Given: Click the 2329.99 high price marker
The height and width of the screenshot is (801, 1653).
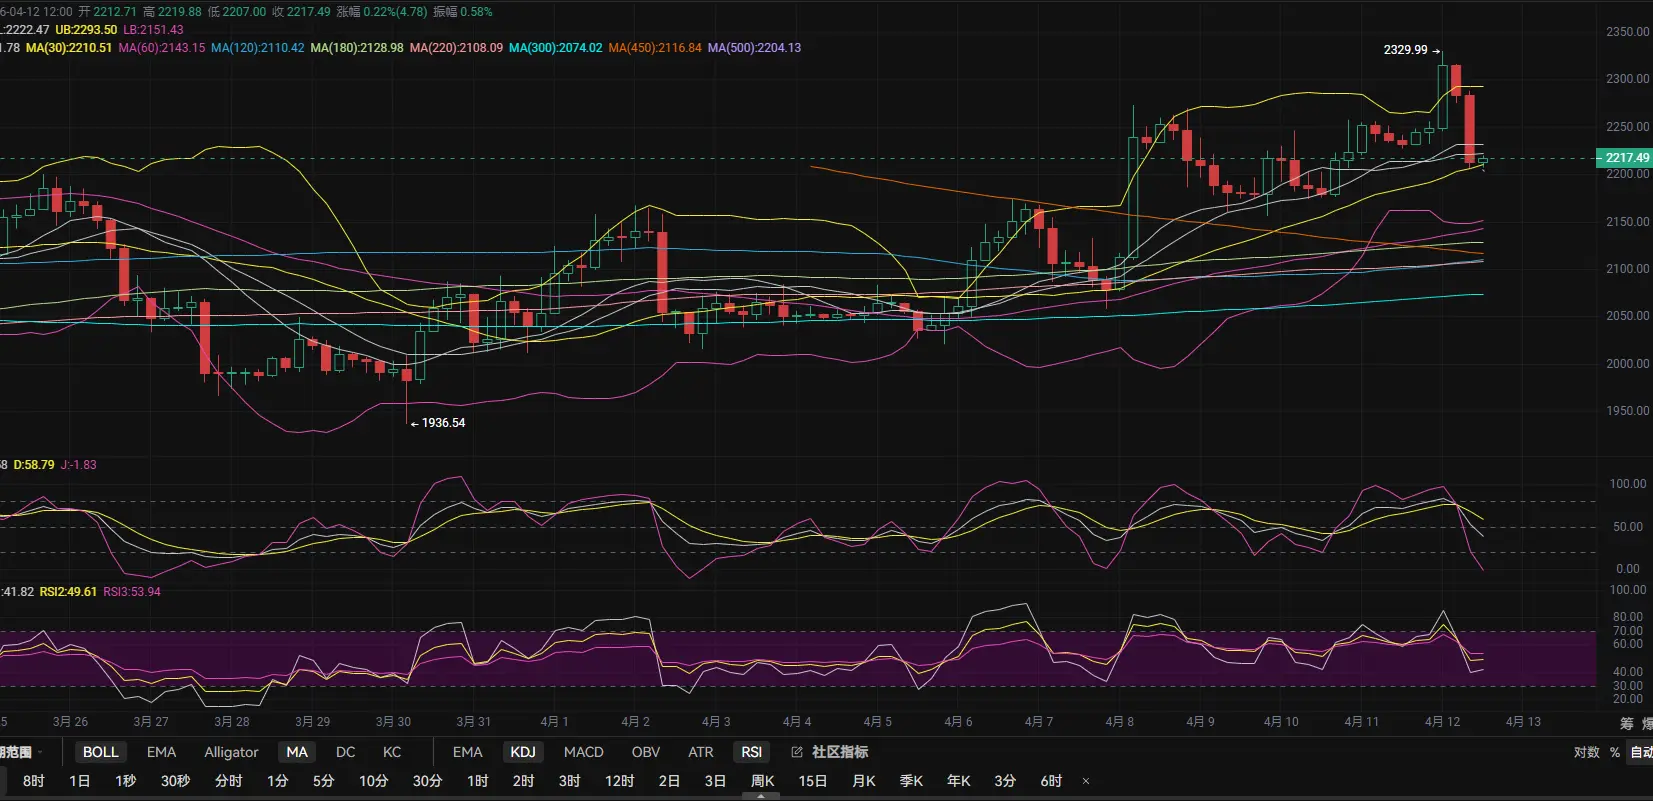Looking at the screenshot, I should click(1405, 50).
